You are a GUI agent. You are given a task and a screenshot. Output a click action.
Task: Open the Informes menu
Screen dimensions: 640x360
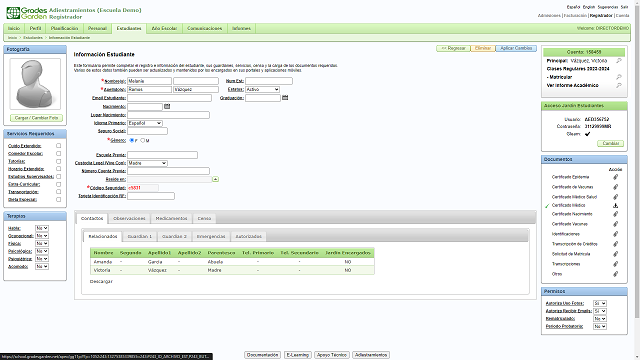(241, 28)
